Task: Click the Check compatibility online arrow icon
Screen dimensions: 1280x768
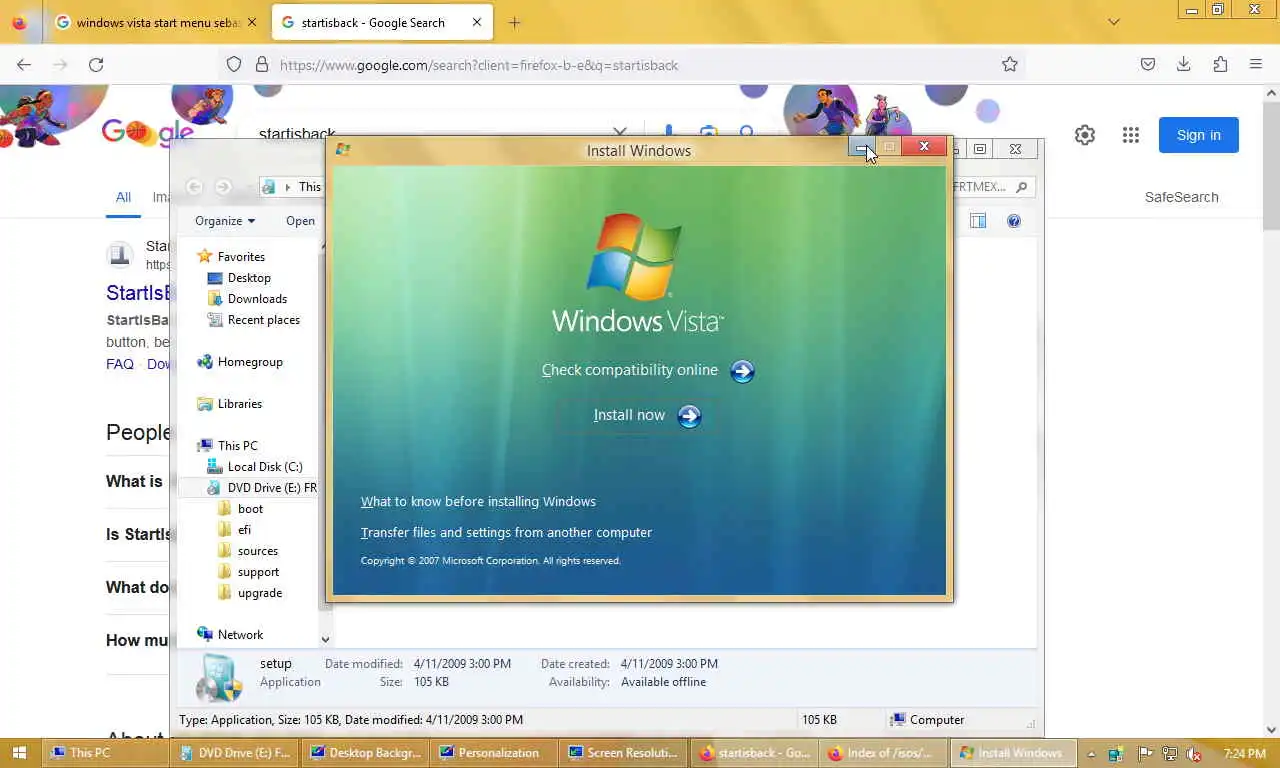Action: click(x=742, y=371)
